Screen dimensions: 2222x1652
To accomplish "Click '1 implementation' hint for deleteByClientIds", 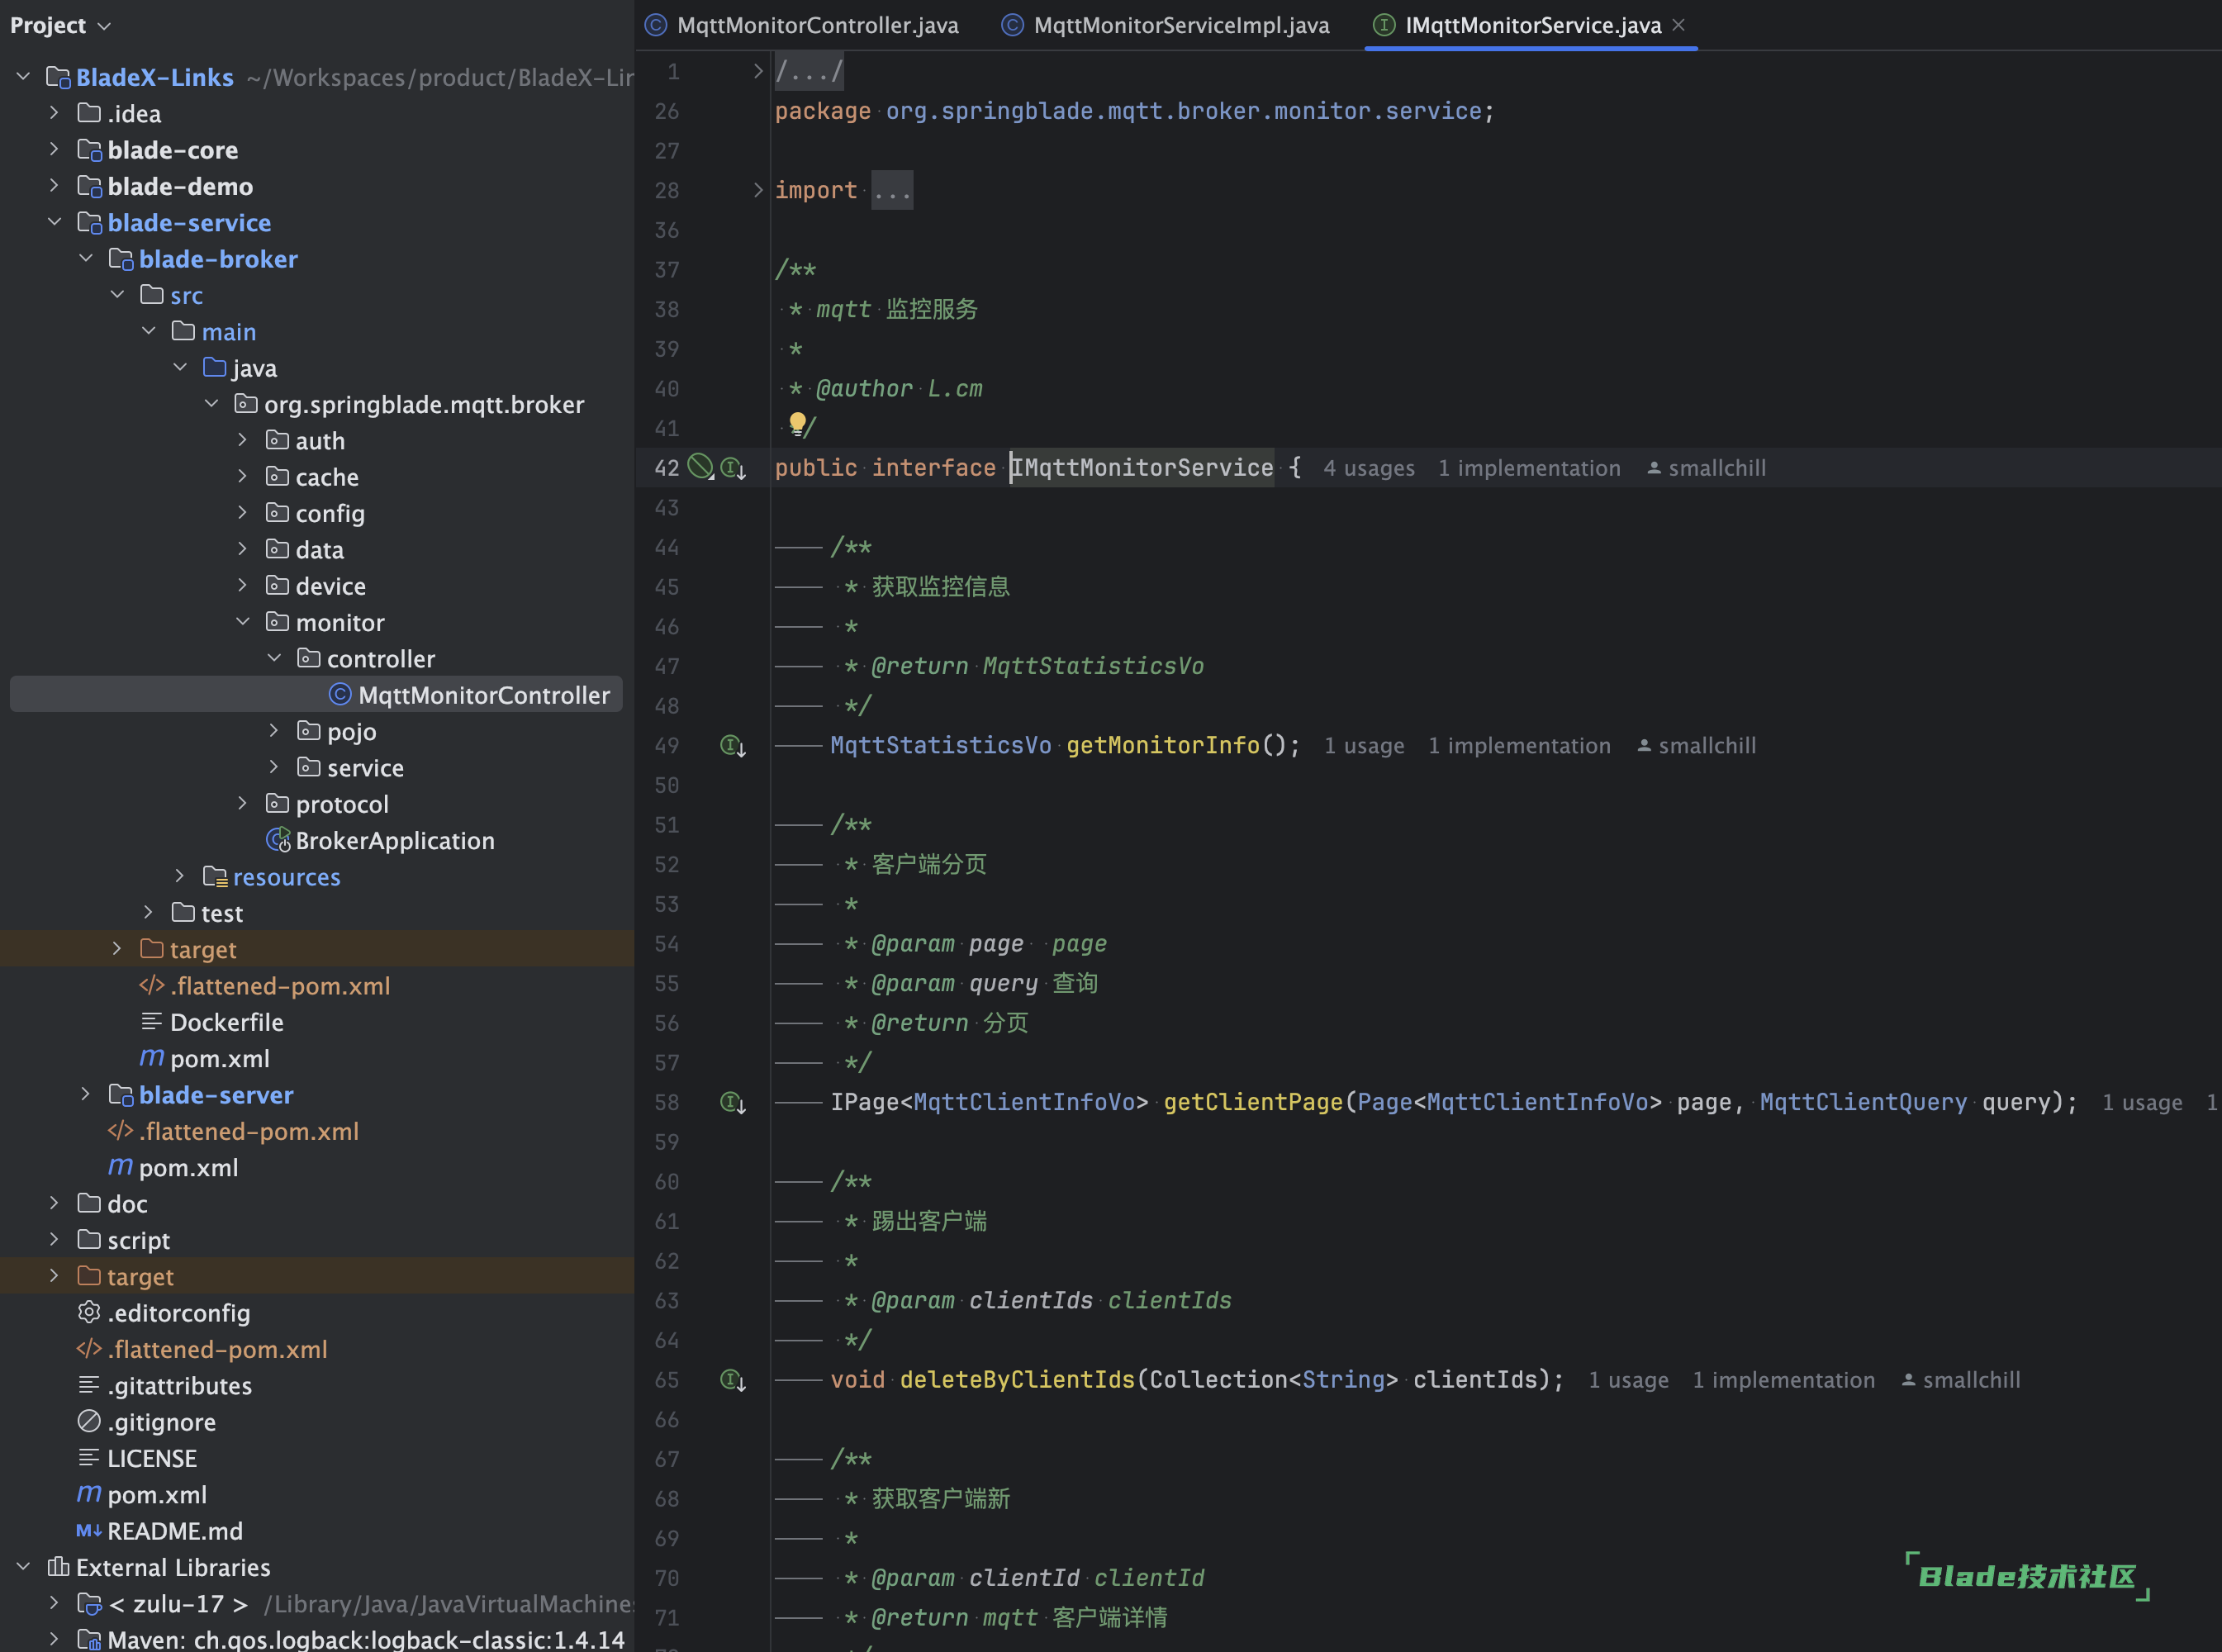I will 1783,1381.
